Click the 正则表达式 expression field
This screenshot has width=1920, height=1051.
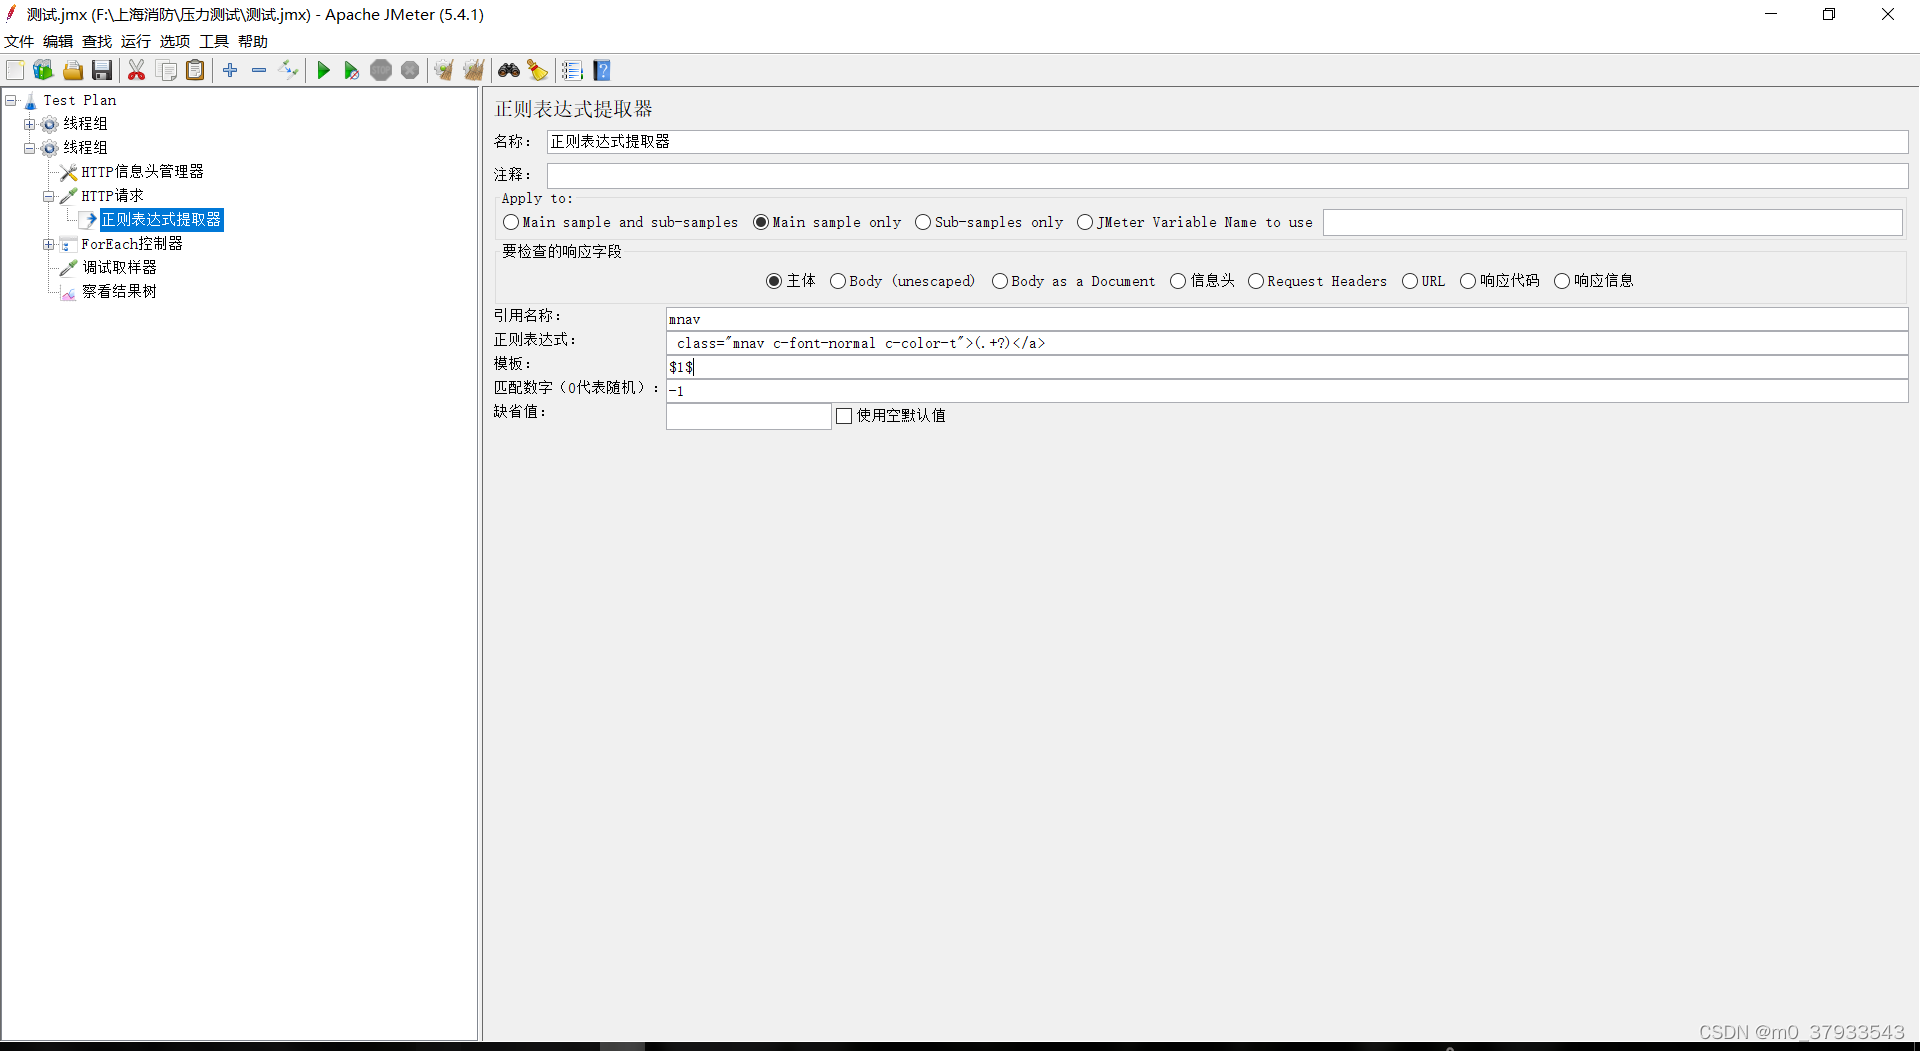[x=1287, y=343]
